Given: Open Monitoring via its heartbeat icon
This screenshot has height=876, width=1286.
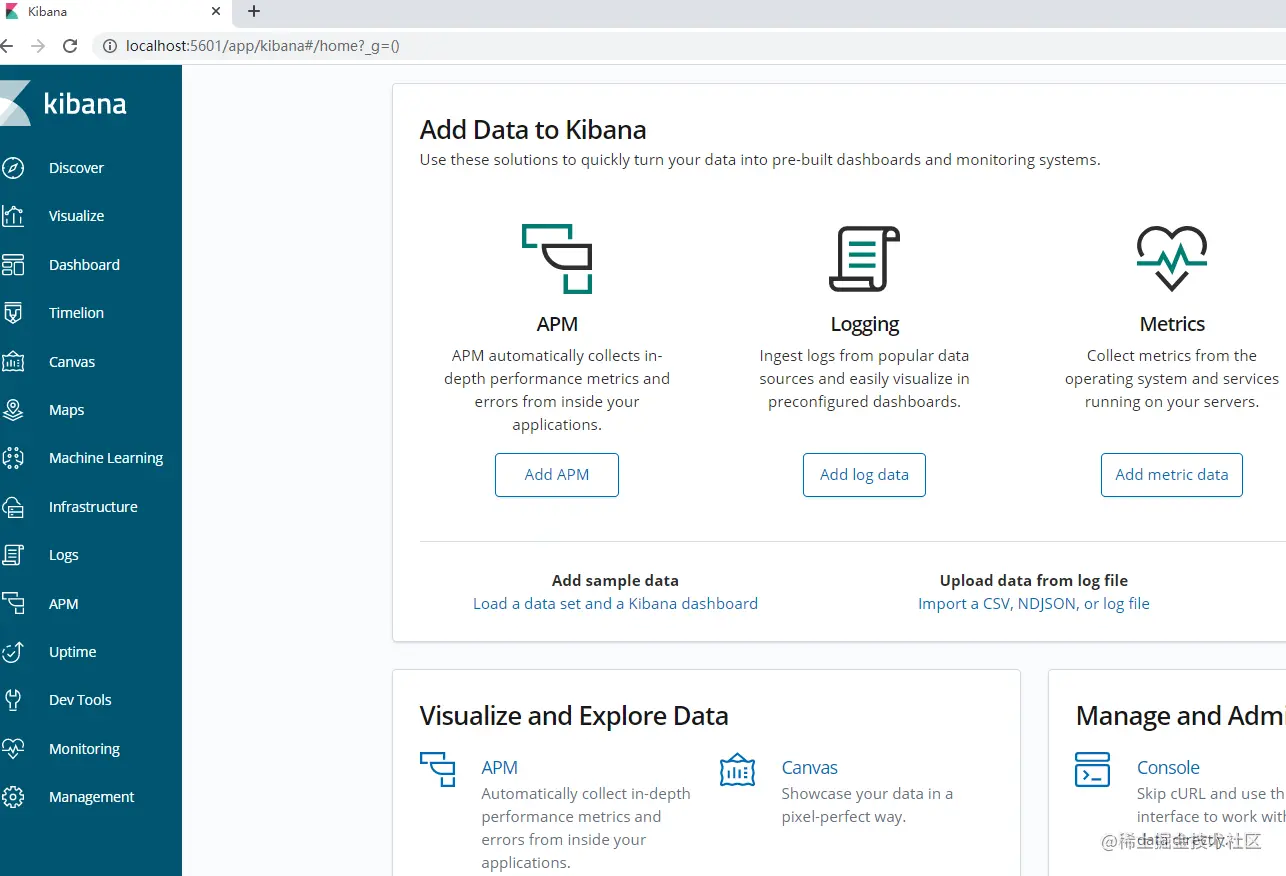Looking at the screenshot, I should point(13,749).
